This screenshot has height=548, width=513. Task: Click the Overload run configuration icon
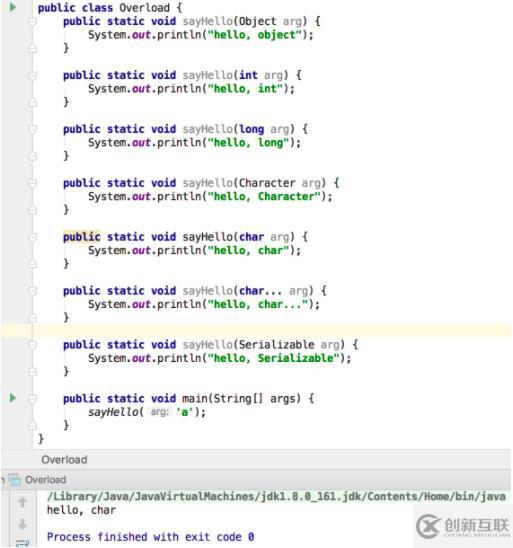(15, 480)
